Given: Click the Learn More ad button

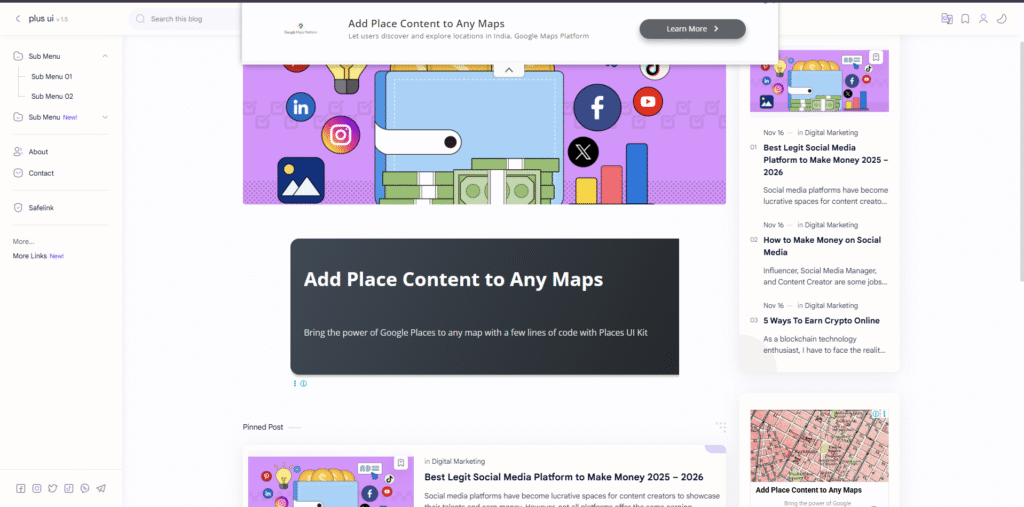Looking at the screenshot, I should click(692, 29).
